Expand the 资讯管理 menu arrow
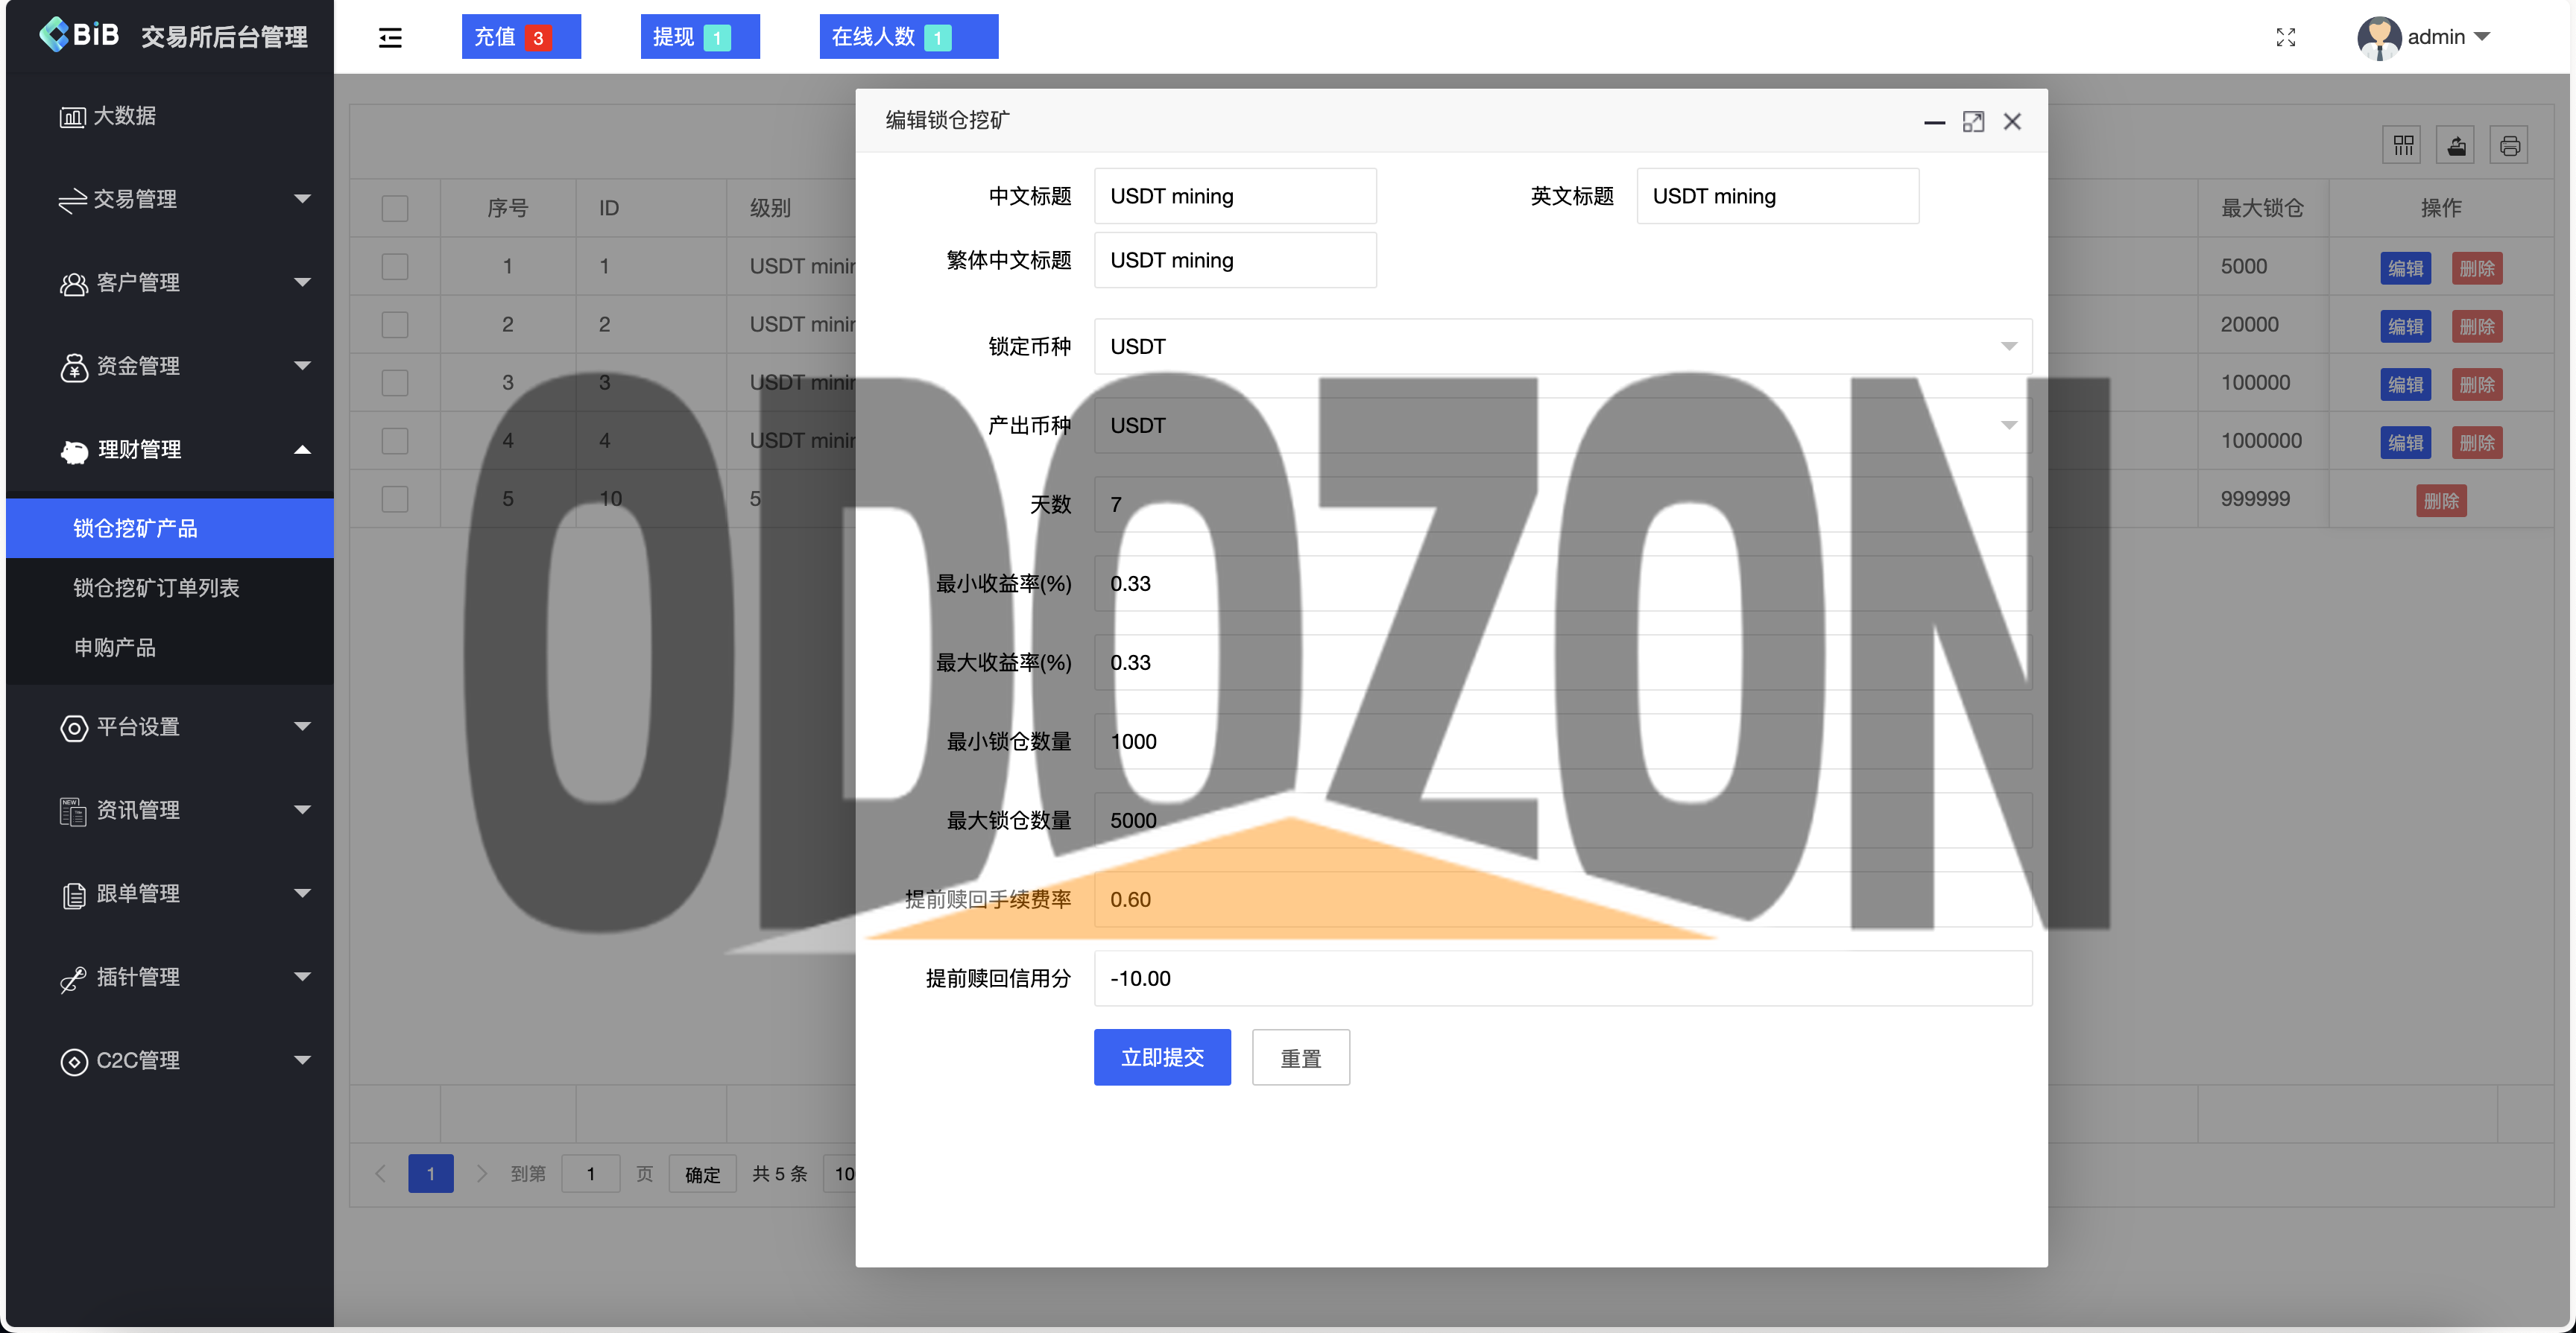Viewport: 2576px width, 1333px height. coord(302,809)
